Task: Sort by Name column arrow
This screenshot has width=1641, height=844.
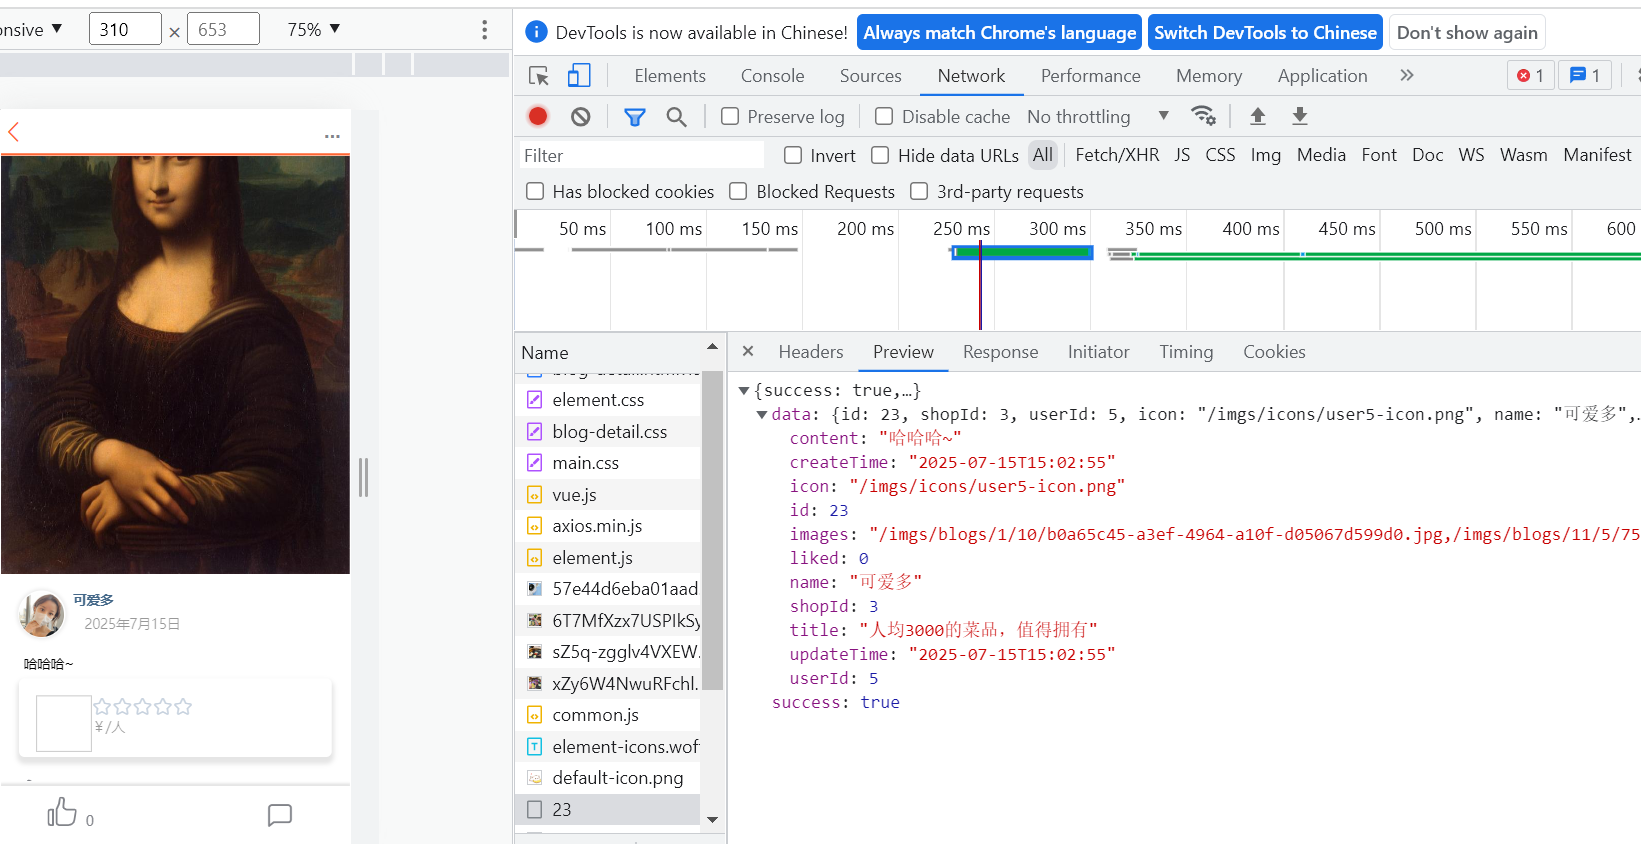Action: coord(712,347)
